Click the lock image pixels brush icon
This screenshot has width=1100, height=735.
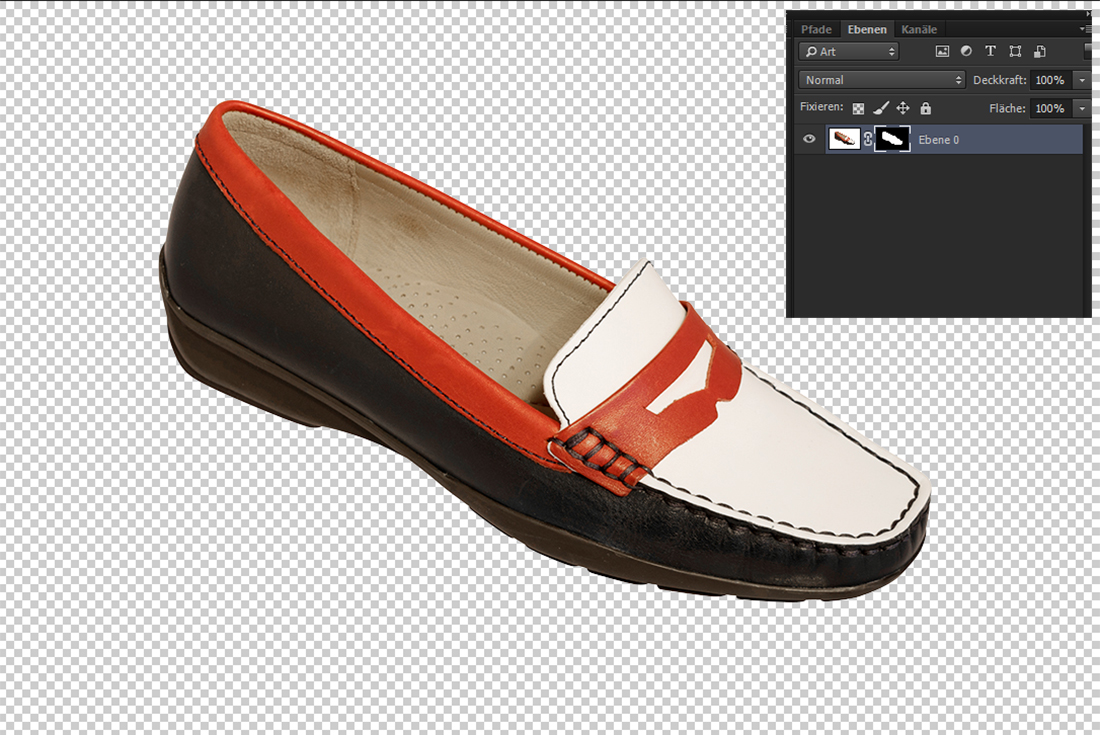click(x=880, y=108)
